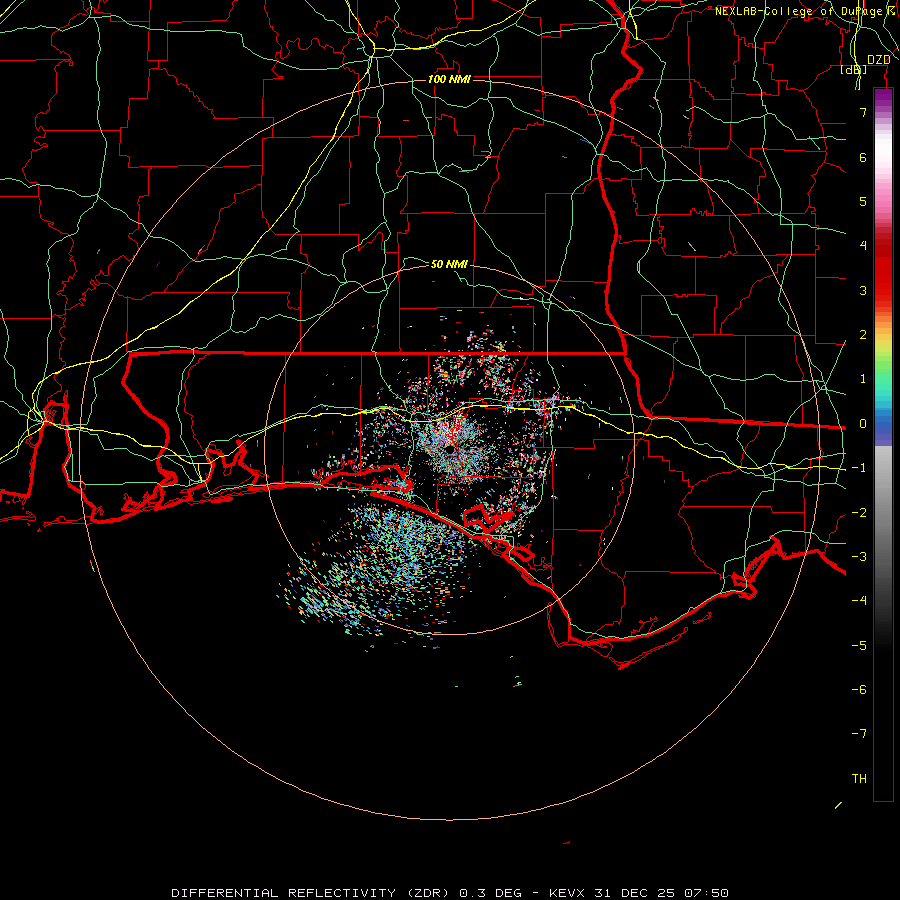Click the 5 dB tick label on scale
Screen dimensions: 900x900
863,201
